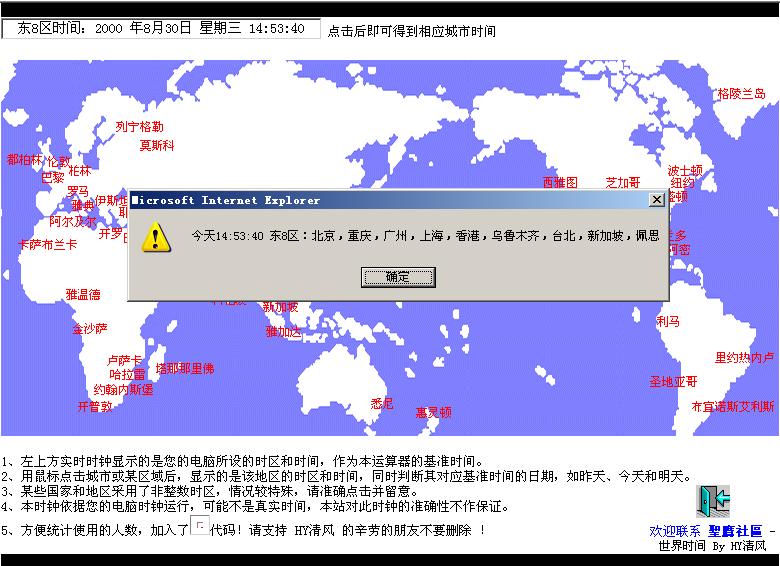Select 利马 on the map

click(668, 321)
